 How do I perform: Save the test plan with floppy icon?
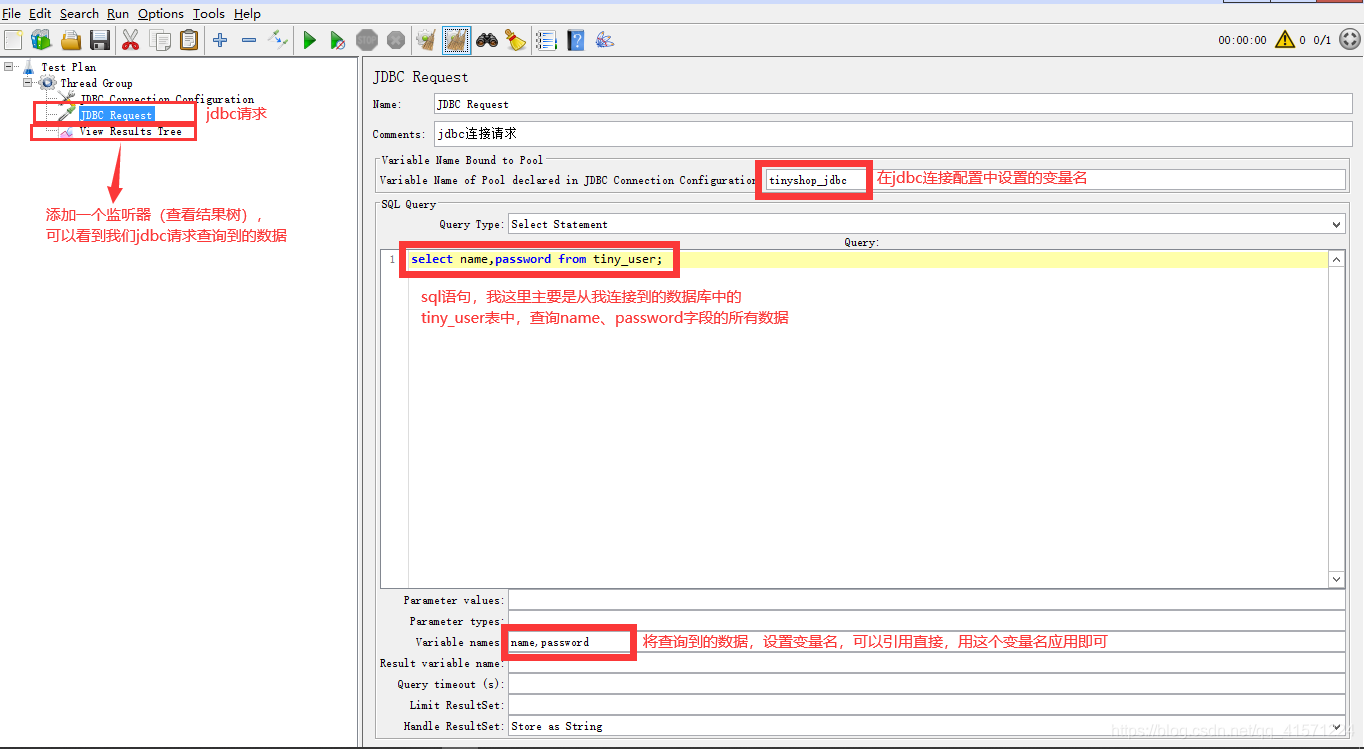pos(100,40)
